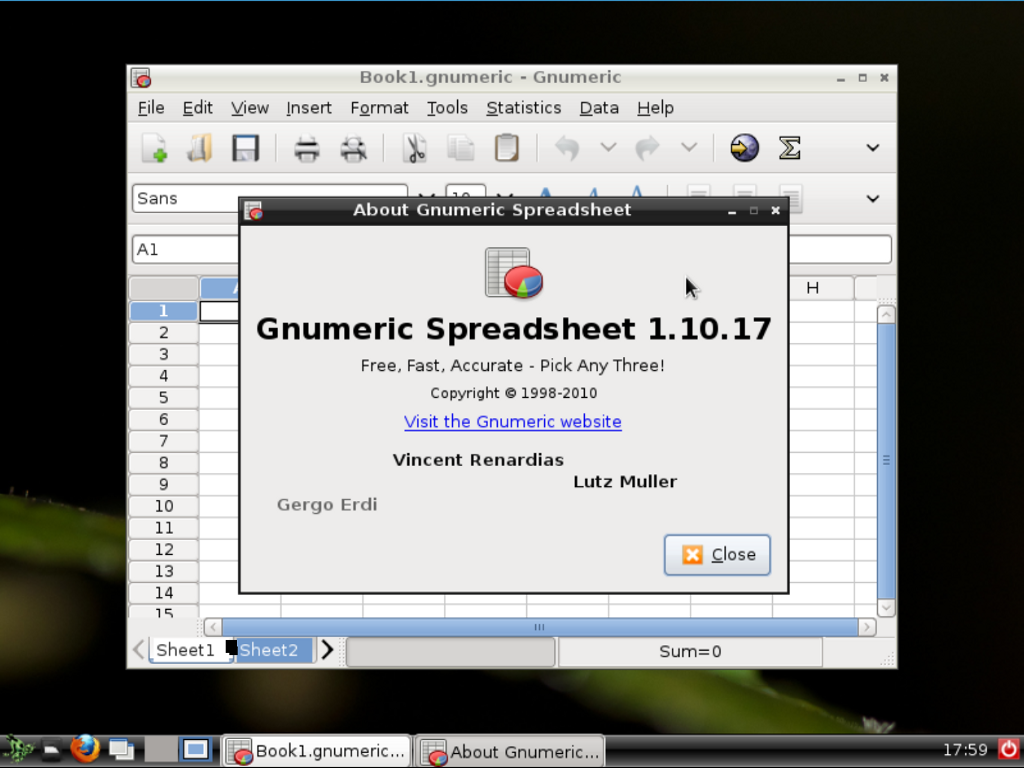Click the About dialog title bar icon
This screenshot has height=768, width=1024.
pyautogui.click(x=253, y=210)
